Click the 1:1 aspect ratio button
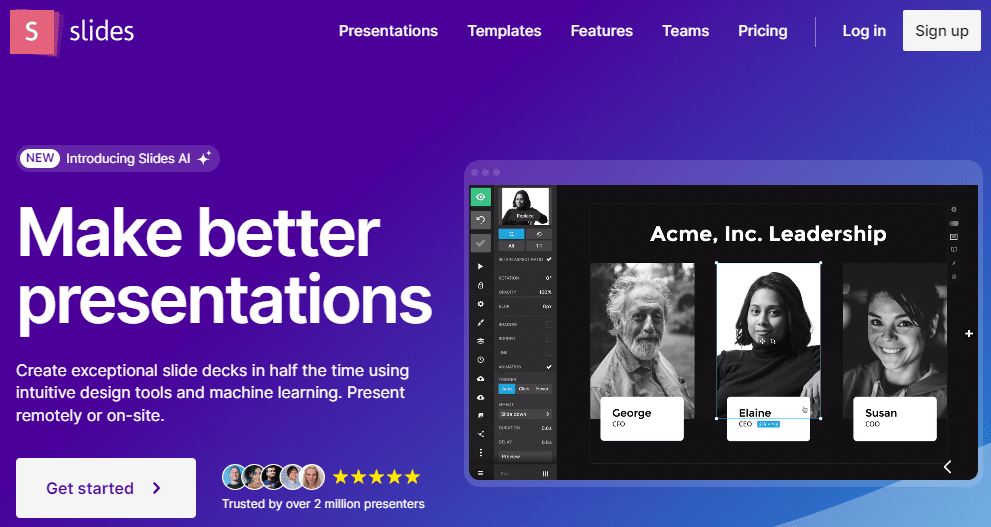Screen dimensions: 991x527 click(539, 246)
